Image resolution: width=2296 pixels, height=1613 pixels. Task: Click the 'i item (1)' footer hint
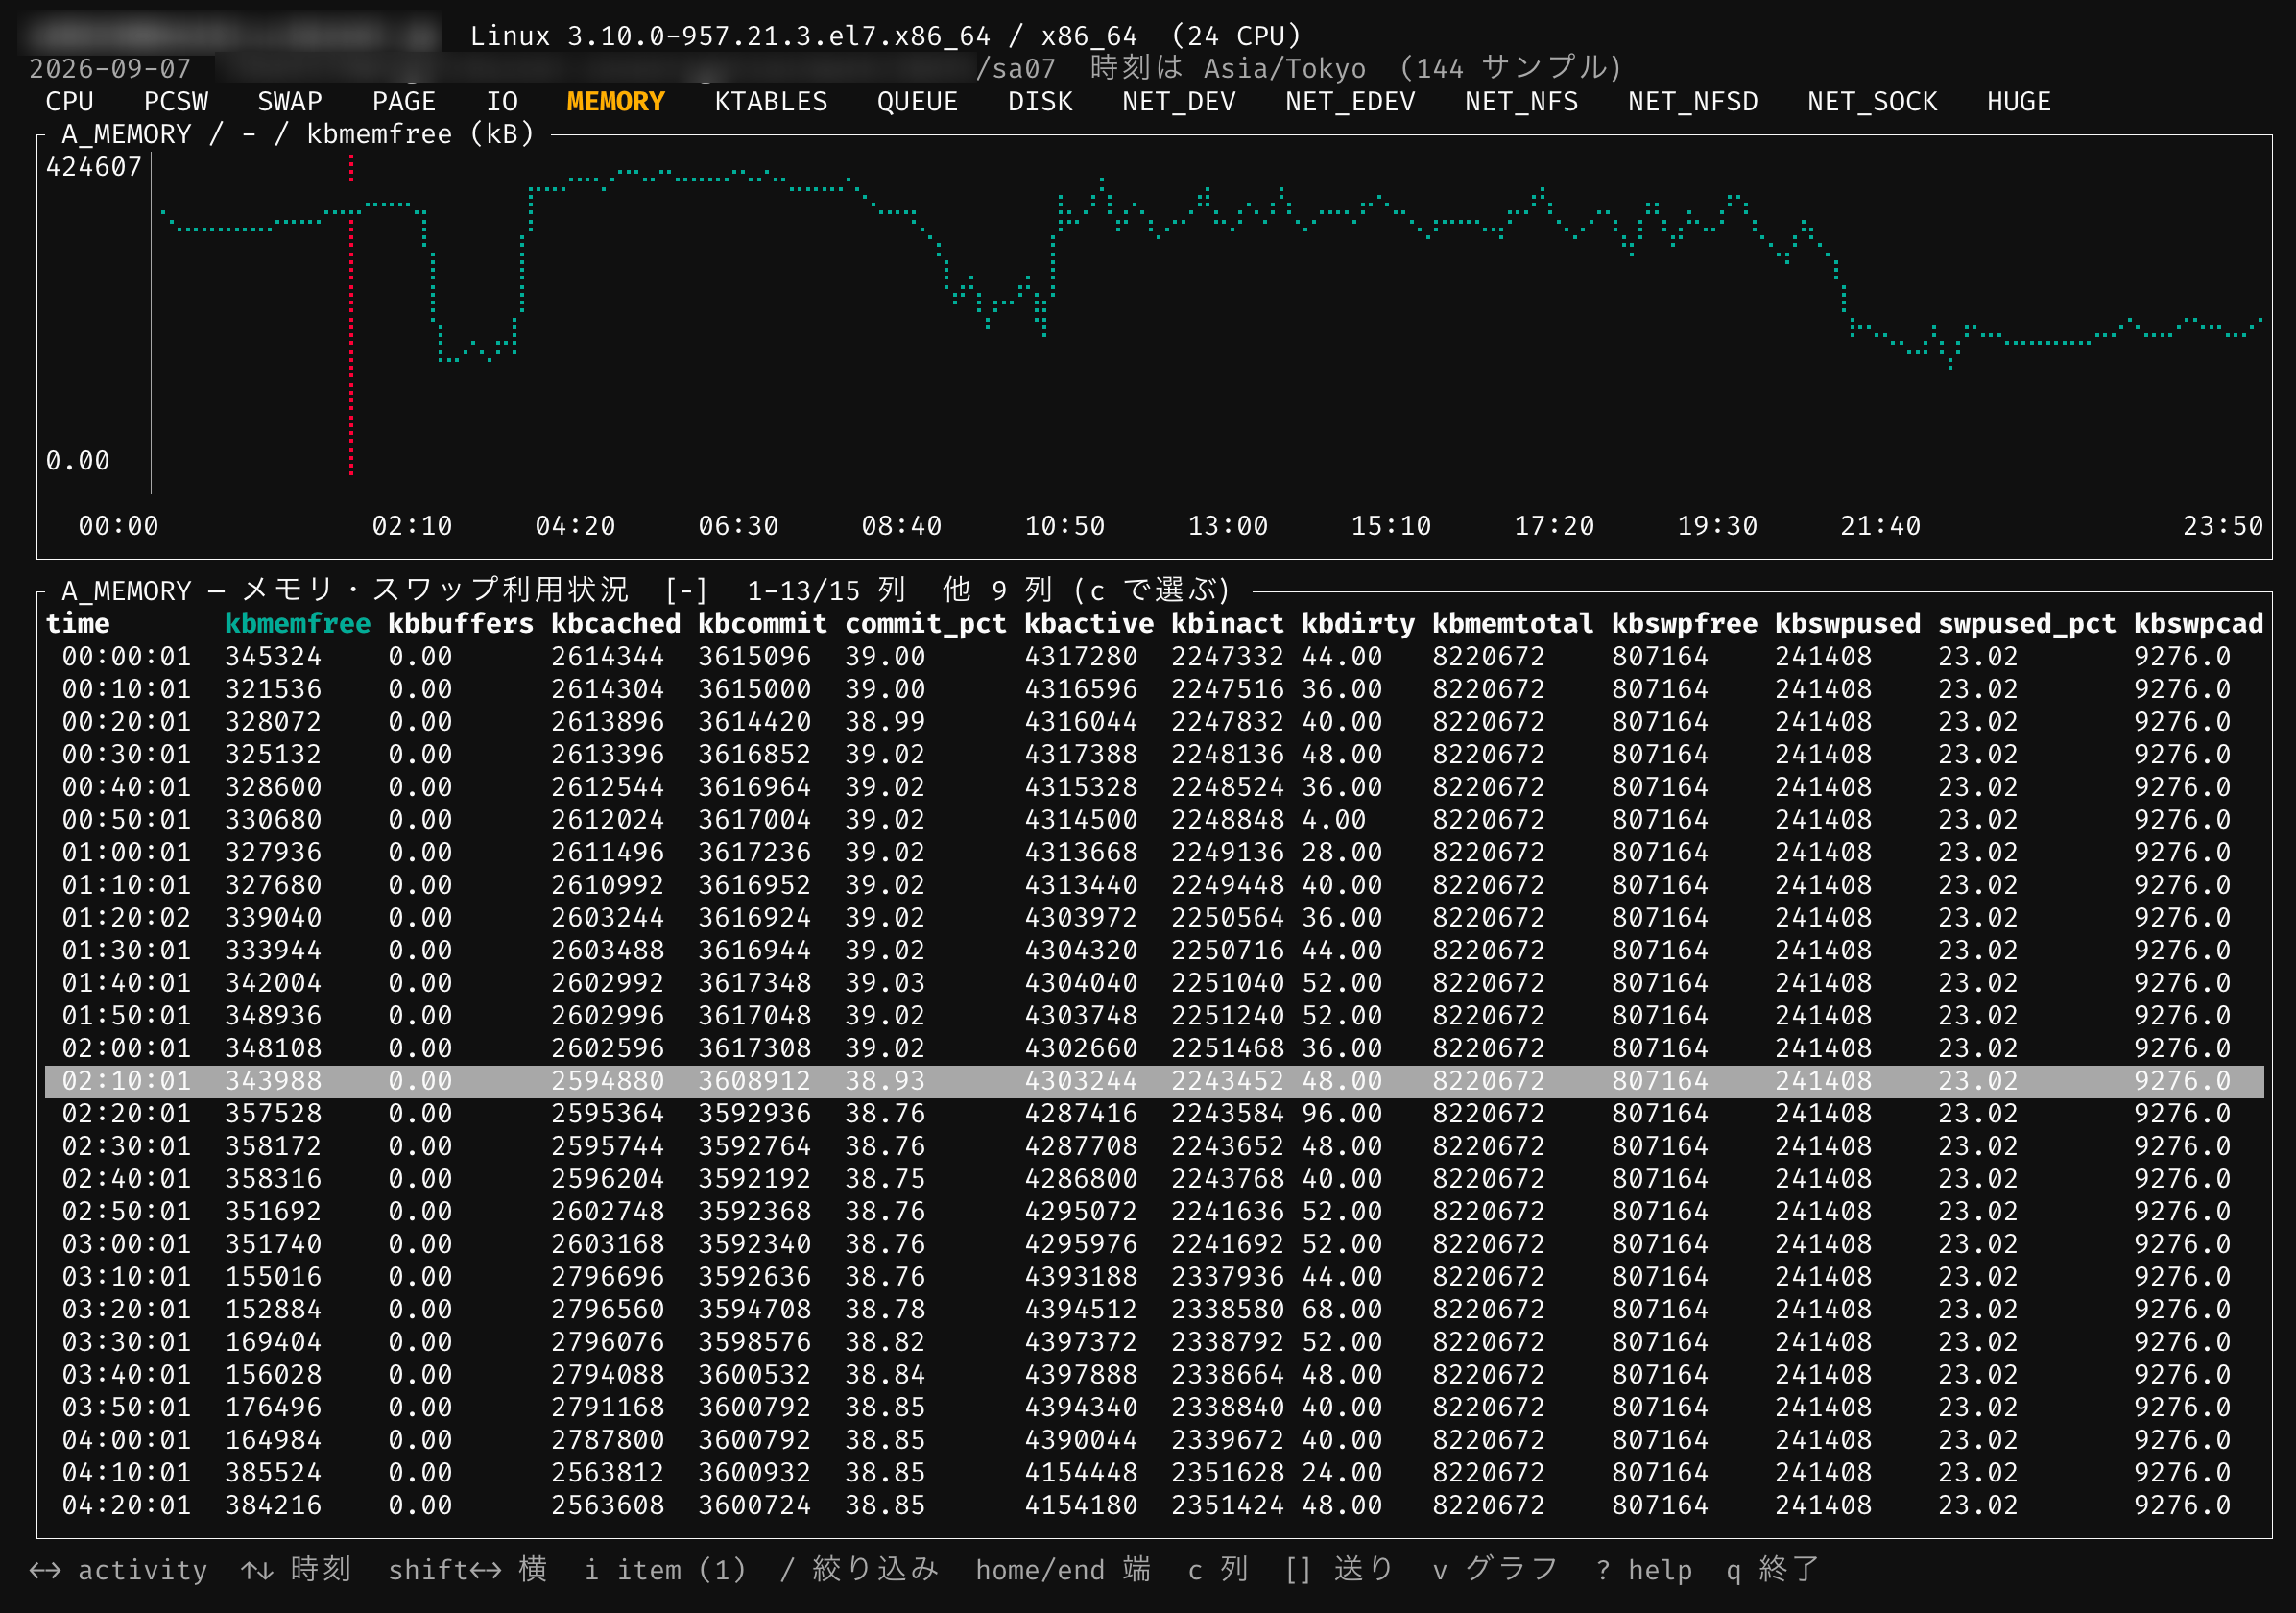[666, 1570]
